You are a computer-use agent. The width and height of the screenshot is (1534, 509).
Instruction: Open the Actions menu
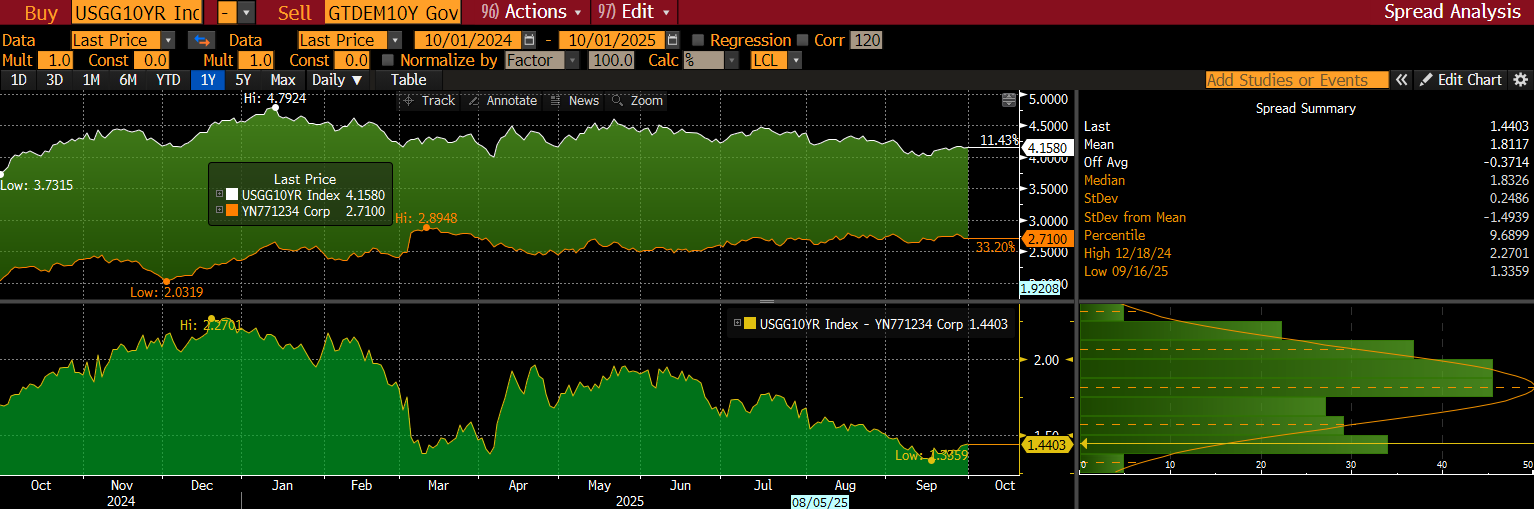point(531,12)
